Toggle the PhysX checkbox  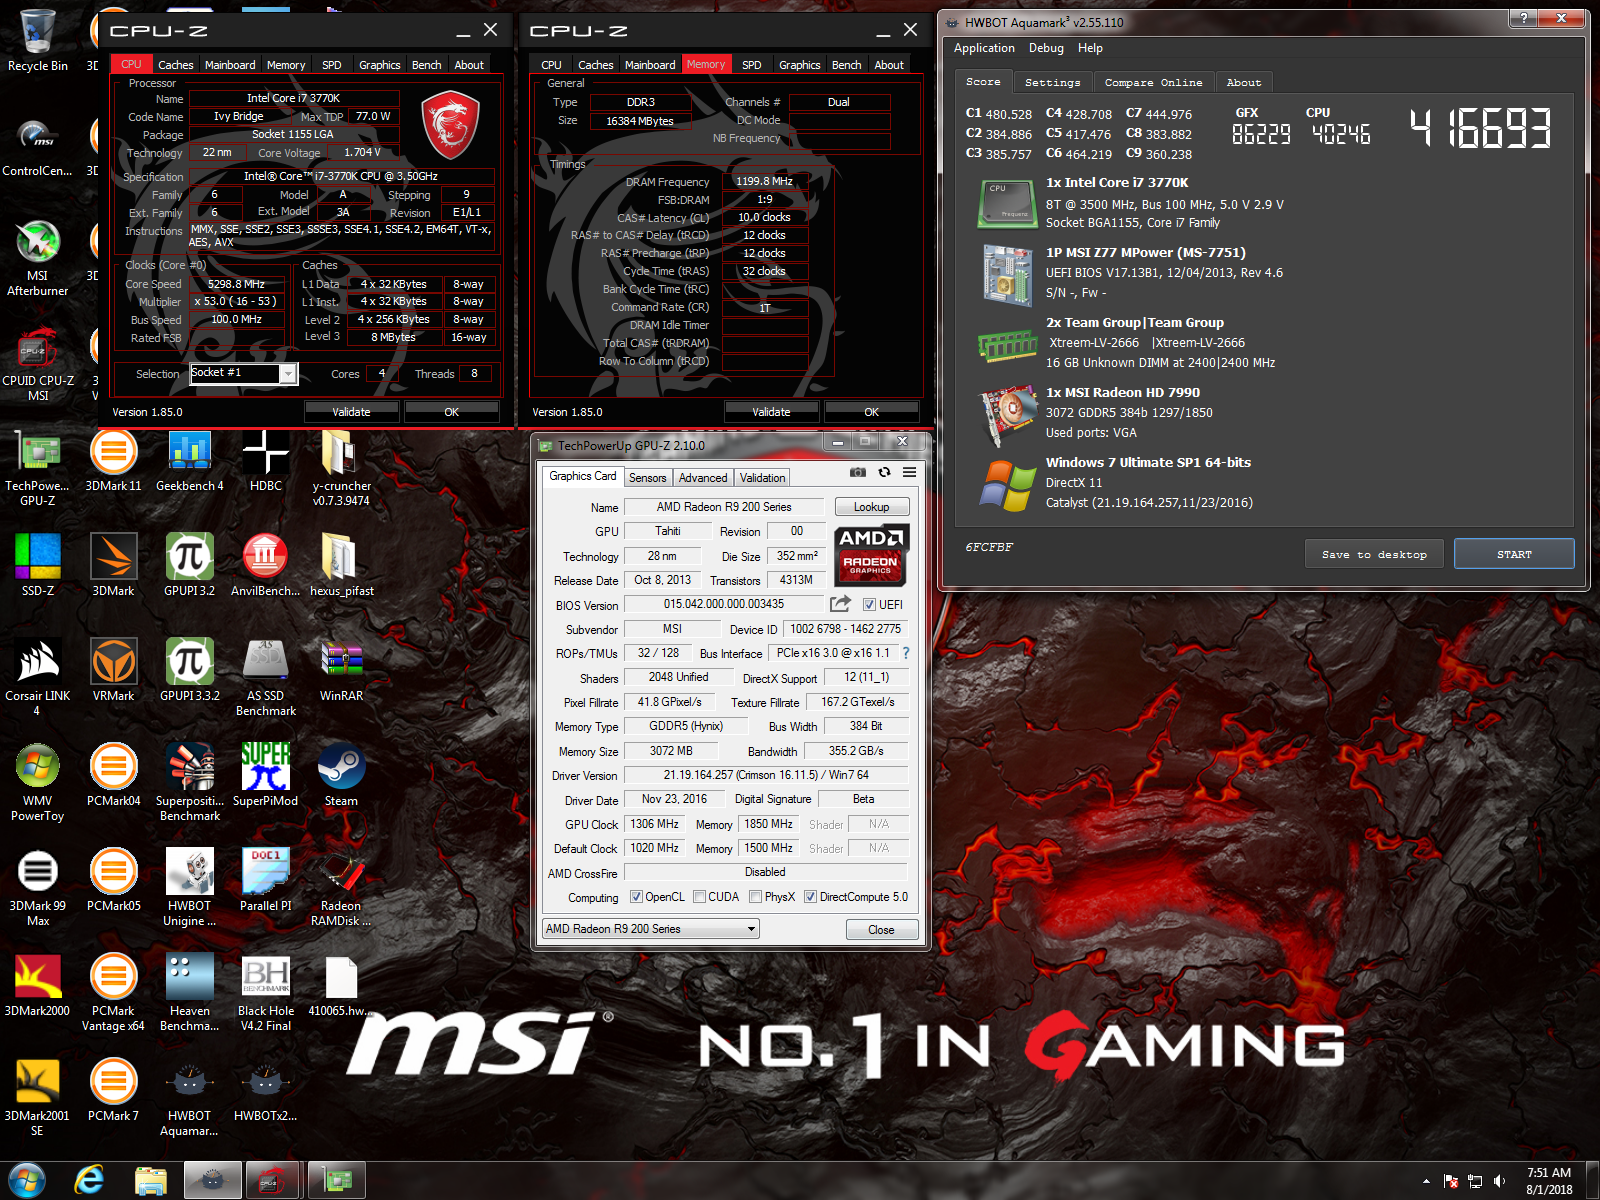tap(756, 897)
